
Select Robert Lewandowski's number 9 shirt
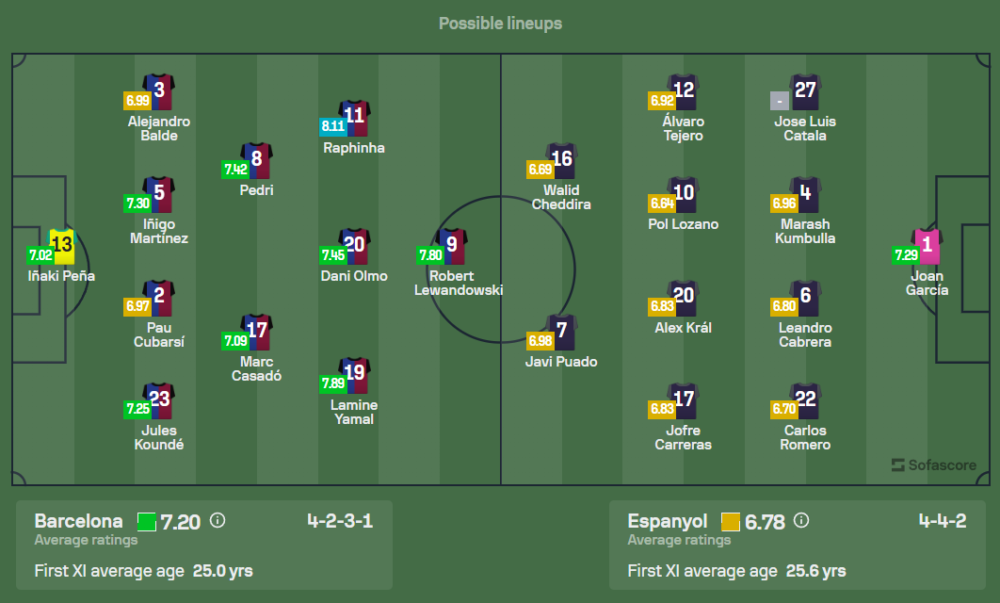coord(452,245)
